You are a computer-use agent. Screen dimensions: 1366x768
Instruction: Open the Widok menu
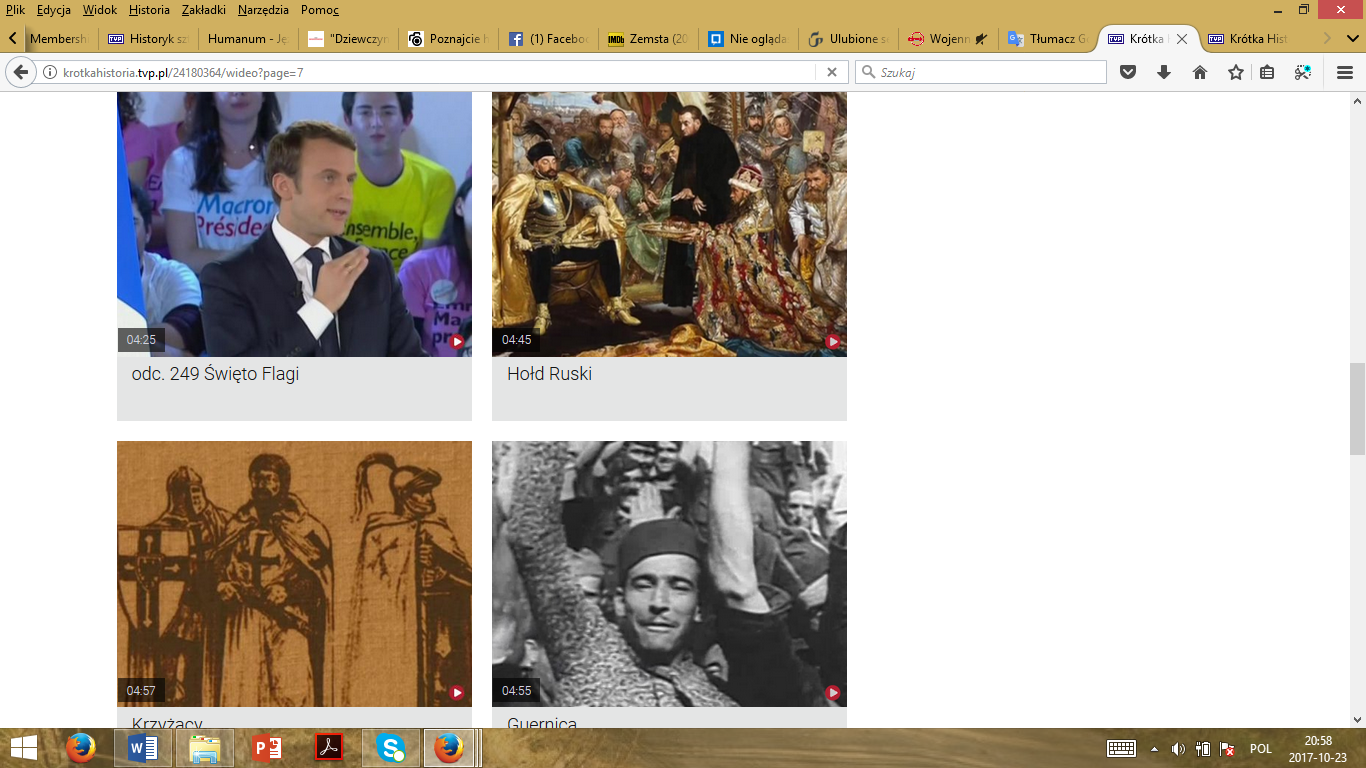click(100, 10)
